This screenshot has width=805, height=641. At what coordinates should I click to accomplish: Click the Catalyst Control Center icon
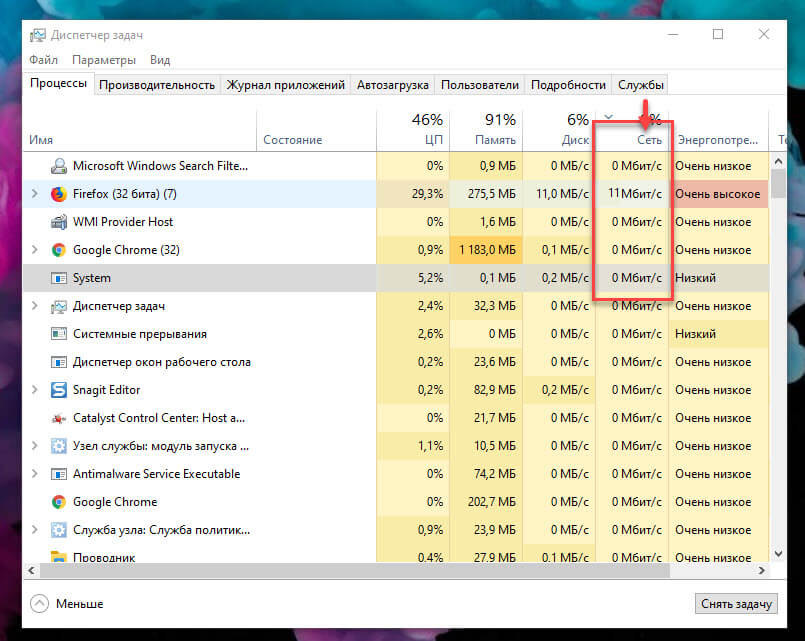tap(59, 418)
